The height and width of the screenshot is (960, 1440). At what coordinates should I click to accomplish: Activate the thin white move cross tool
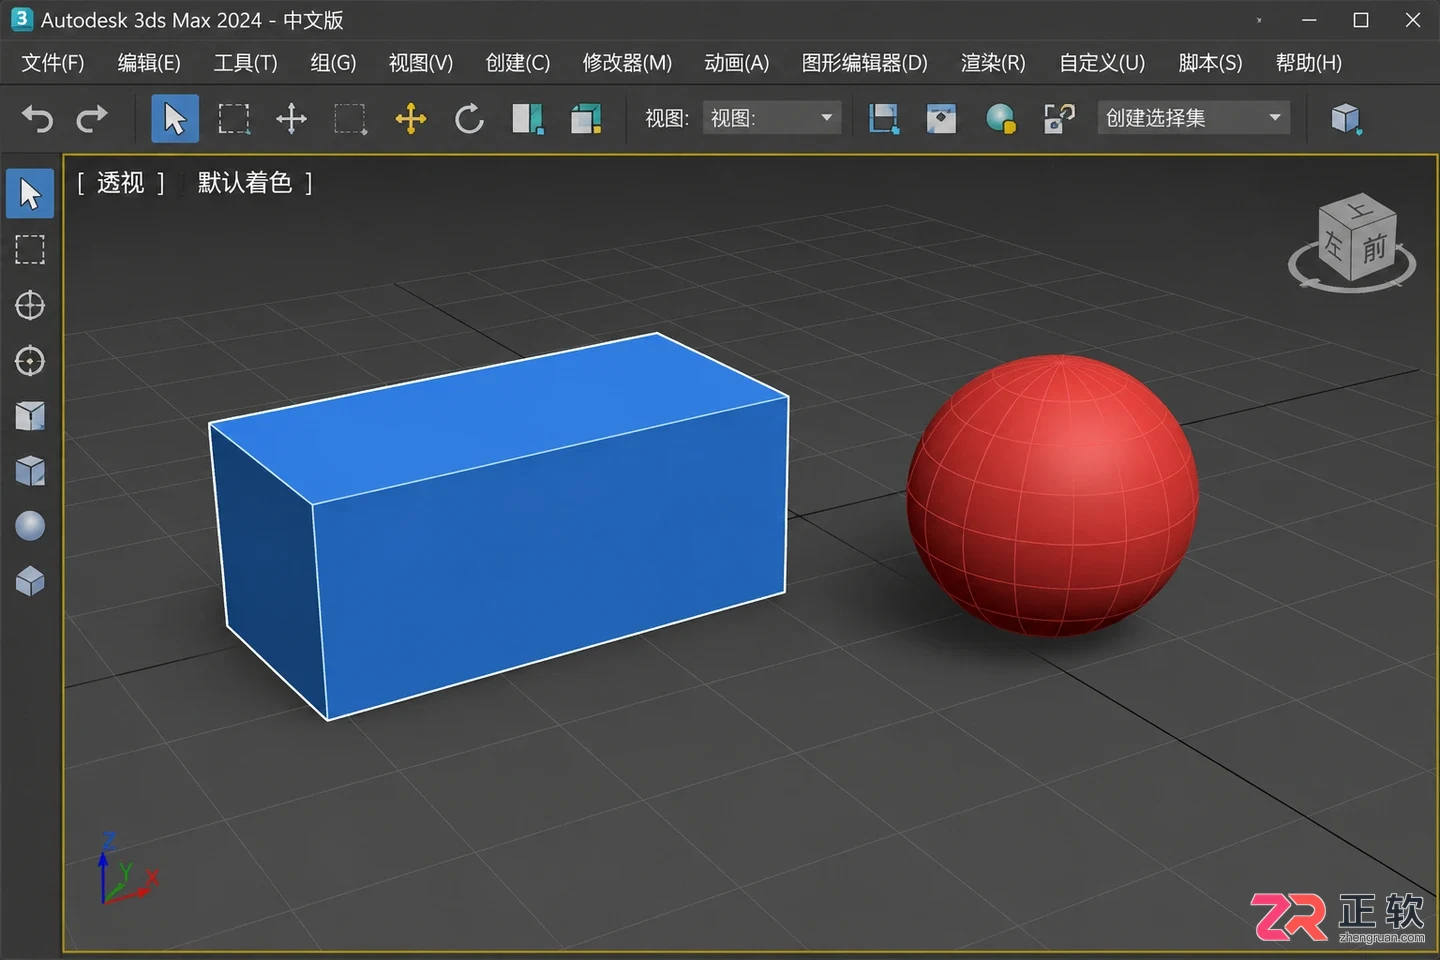tap(291, 119)
